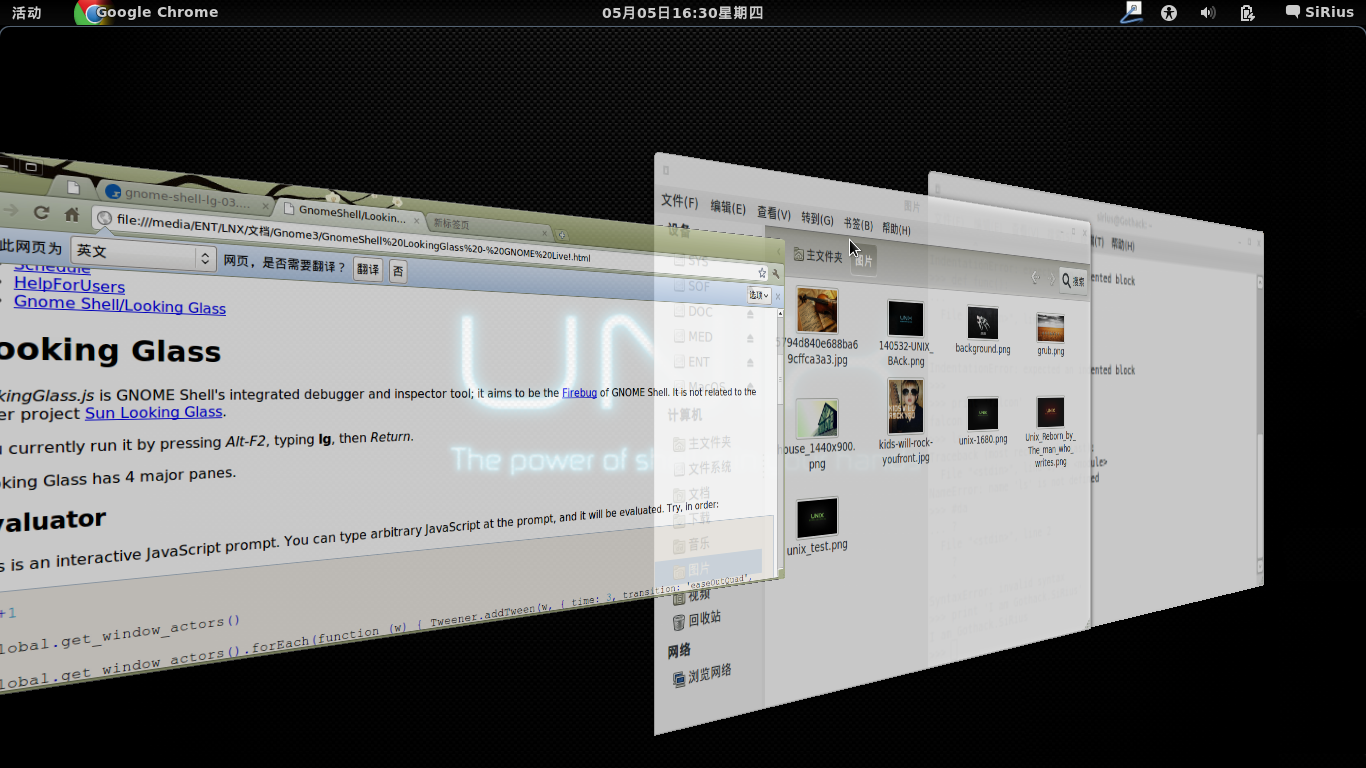Go forward in file manager navigation

click(x=1051, y=280)
